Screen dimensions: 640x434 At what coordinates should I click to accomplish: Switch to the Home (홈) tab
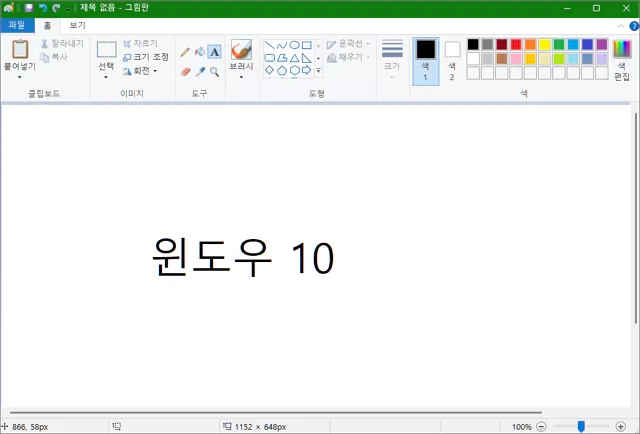coord(47,25)
